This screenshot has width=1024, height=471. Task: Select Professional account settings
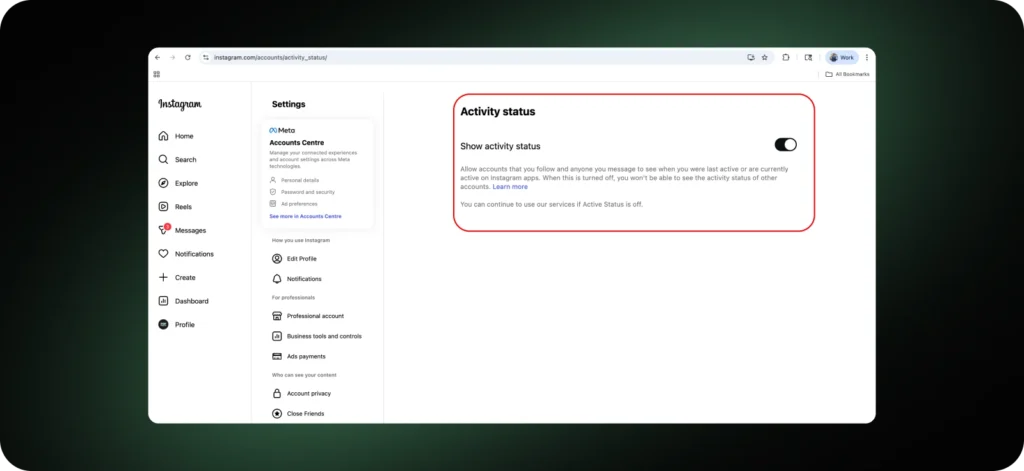pos(314,316)
